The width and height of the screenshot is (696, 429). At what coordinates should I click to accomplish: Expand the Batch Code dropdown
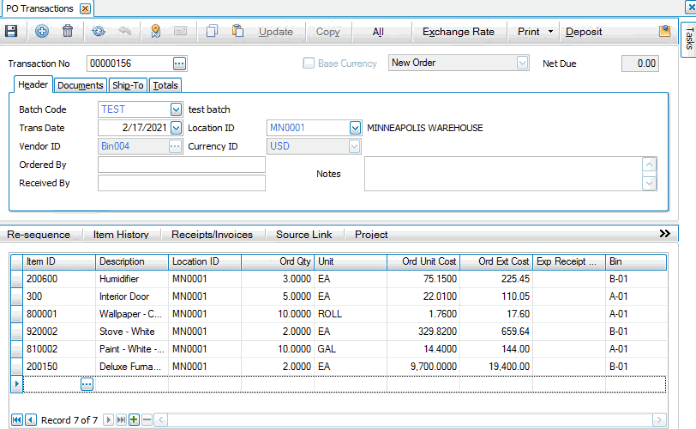tap(176, 109)
